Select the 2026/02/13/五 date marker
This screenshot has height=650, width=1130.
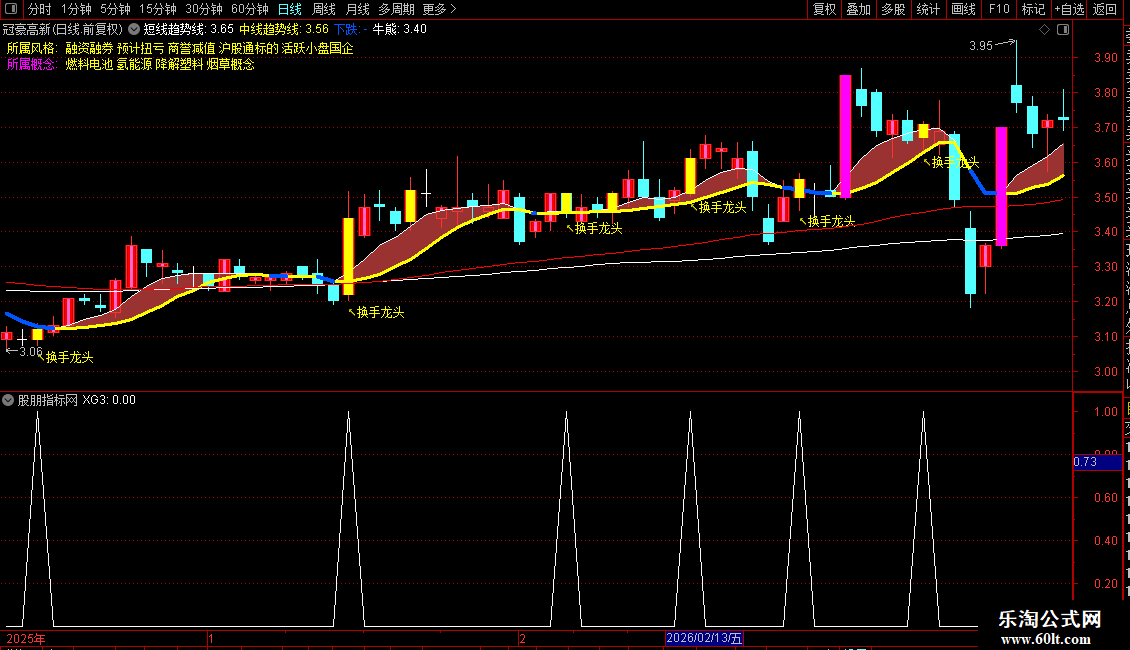click(x=704, y=638)
